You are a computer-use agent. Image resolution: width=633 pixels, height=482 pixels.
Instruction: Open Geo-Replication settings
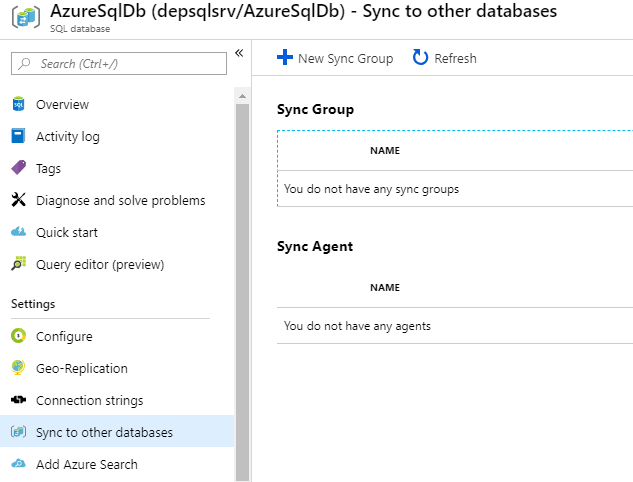[x=82, y=369]
